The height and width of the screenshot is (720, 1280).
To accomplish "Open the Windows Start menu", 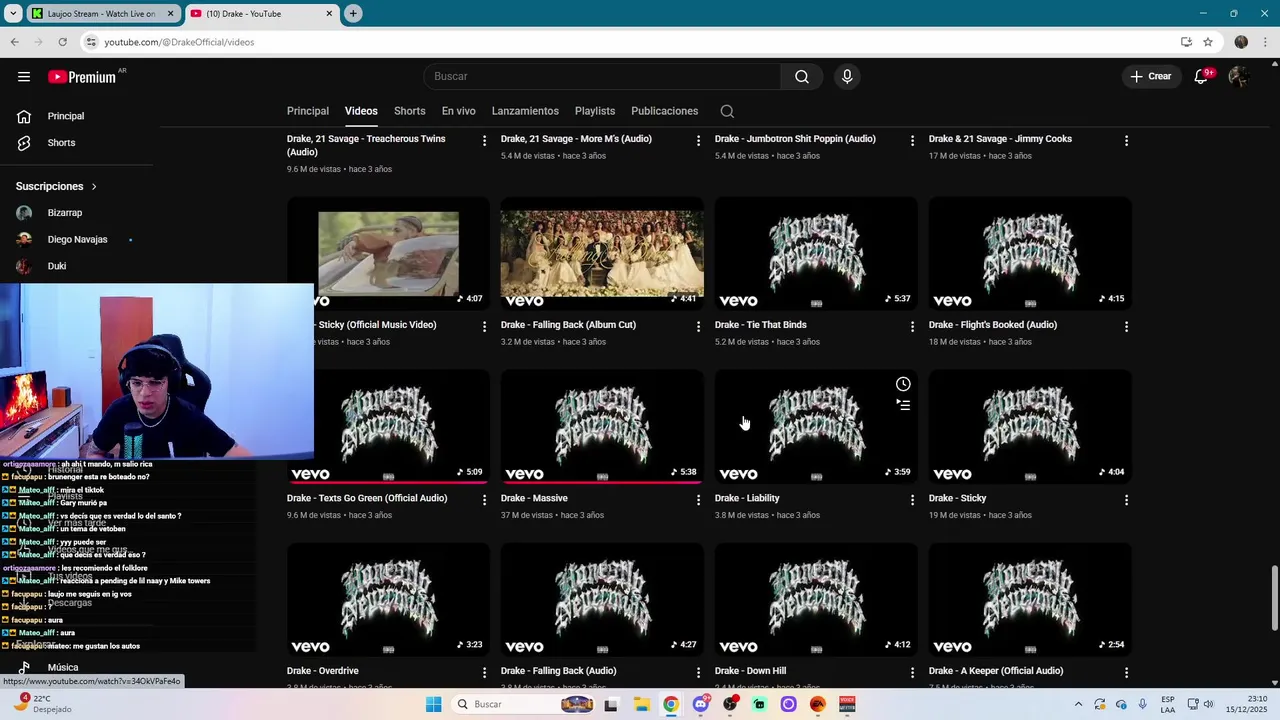I will click(433, 704).
